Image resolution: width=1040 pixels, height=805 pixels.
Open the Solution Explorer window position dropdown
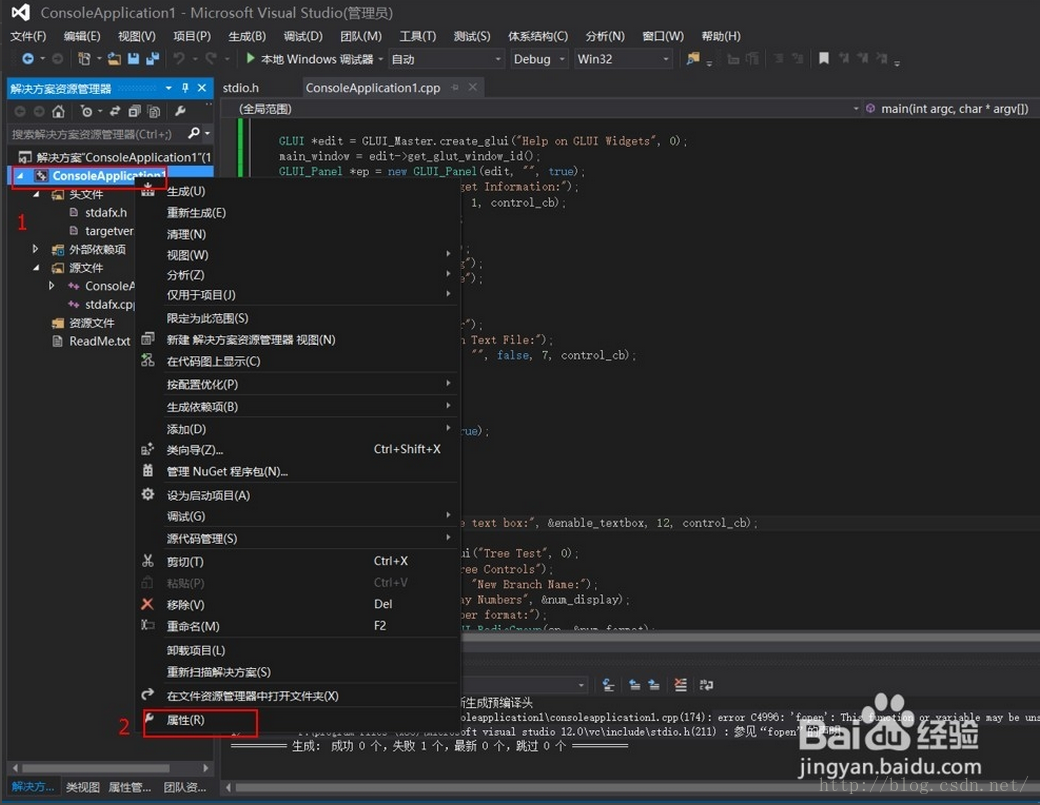coord(168,88)
